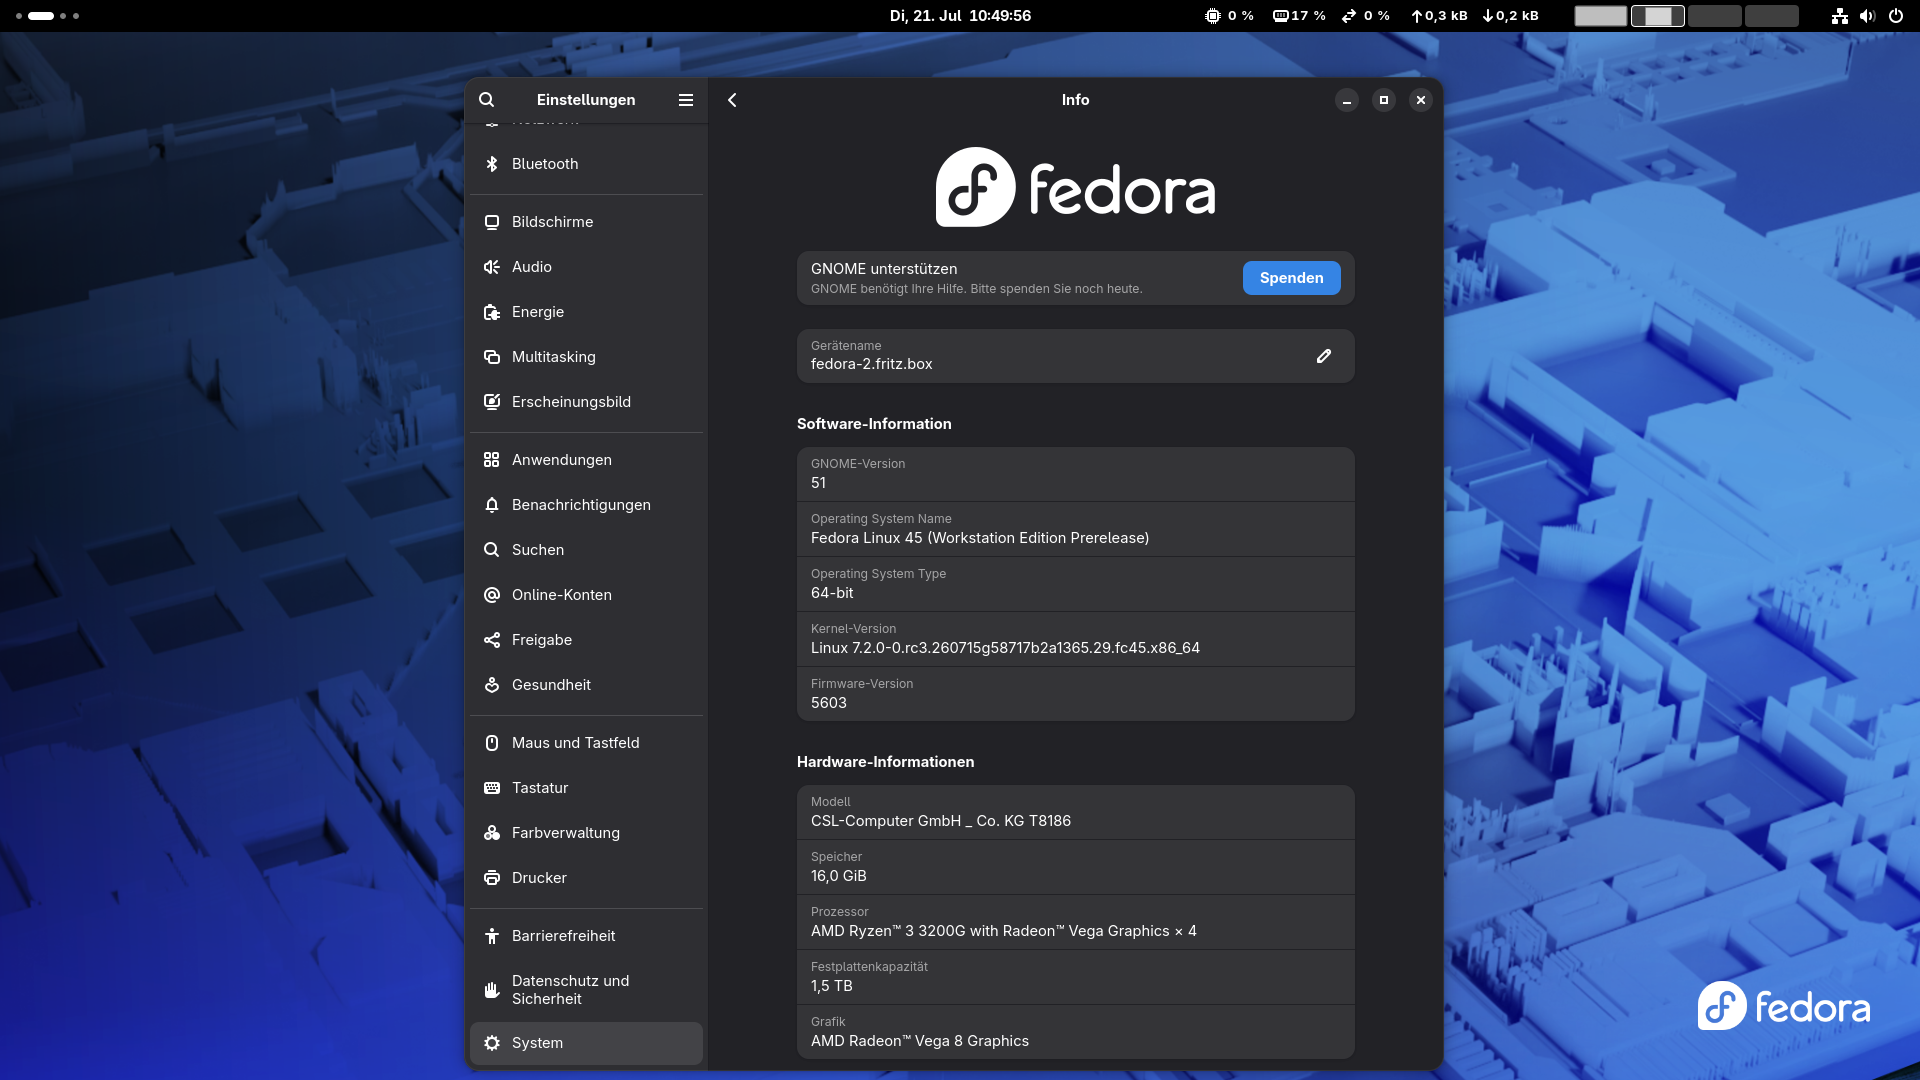Click the Prozessor AMD Ryzen 3 3200G text
The width and height of the screenshot is (1920, 1080).
[1004, 931]
